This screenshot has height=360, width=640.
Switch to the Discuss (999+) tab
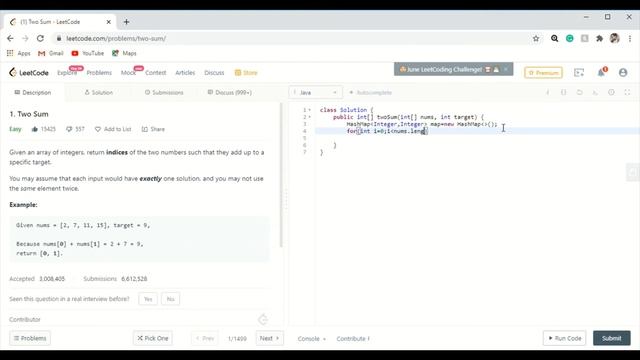(x=229, y=93)
